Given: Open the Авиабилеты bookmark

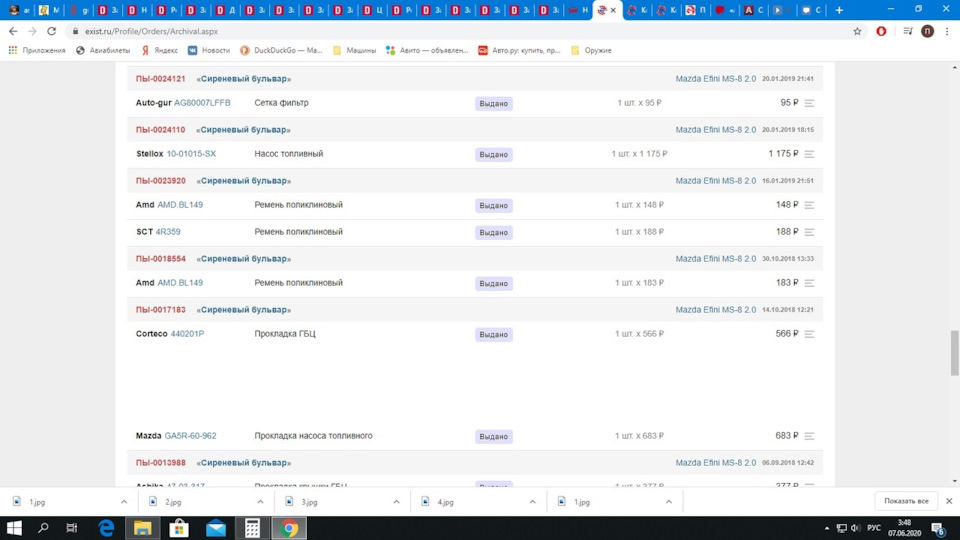Looking at the screenshot, I should [x=103, y=50].
